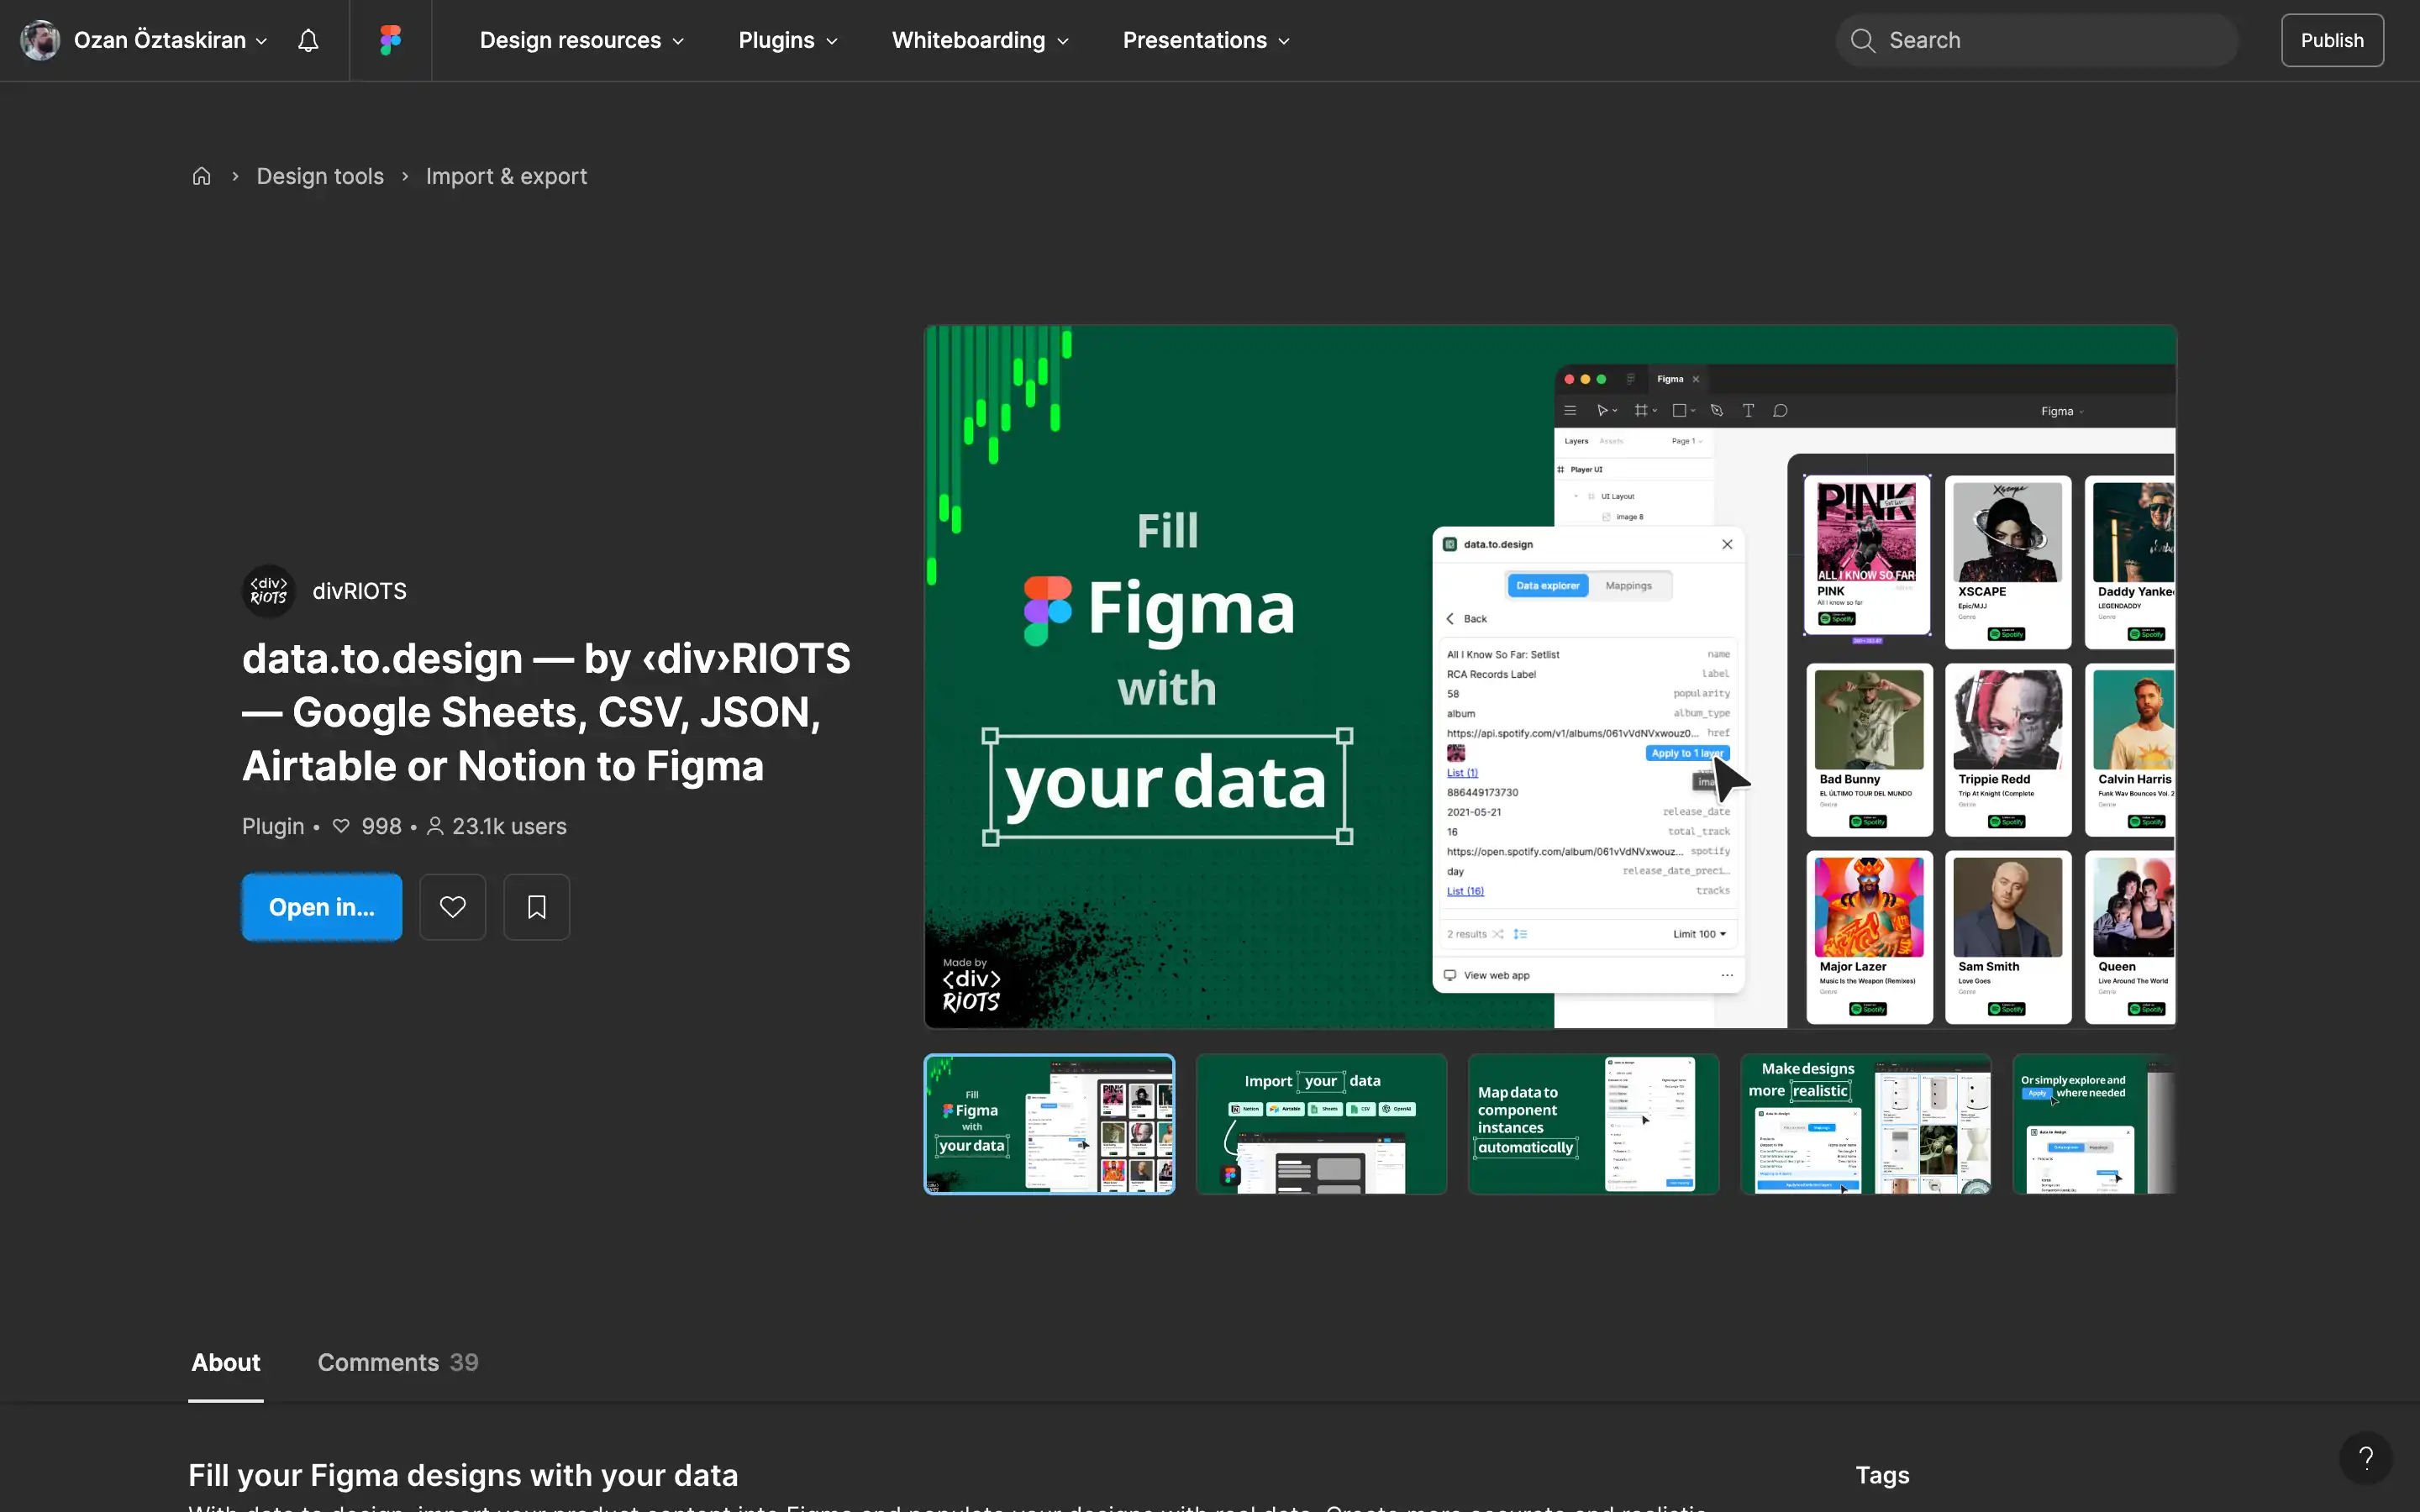Open the Whiteboarding dropdown
The height and width of the screenshot is (1512, 2420).
pyautogui.click(x=978, y=40)
